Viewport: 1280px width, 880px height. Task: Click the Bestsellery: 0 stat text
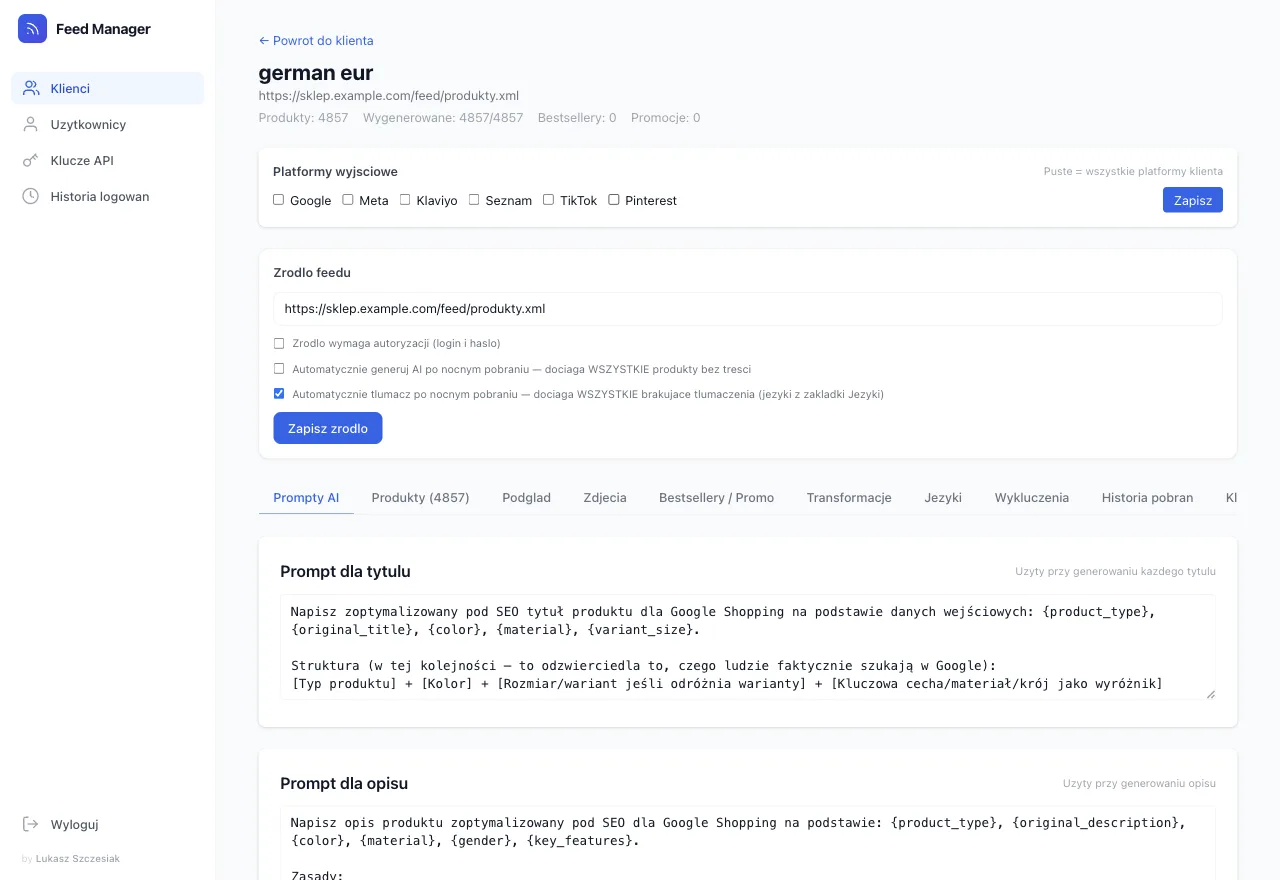577,118
